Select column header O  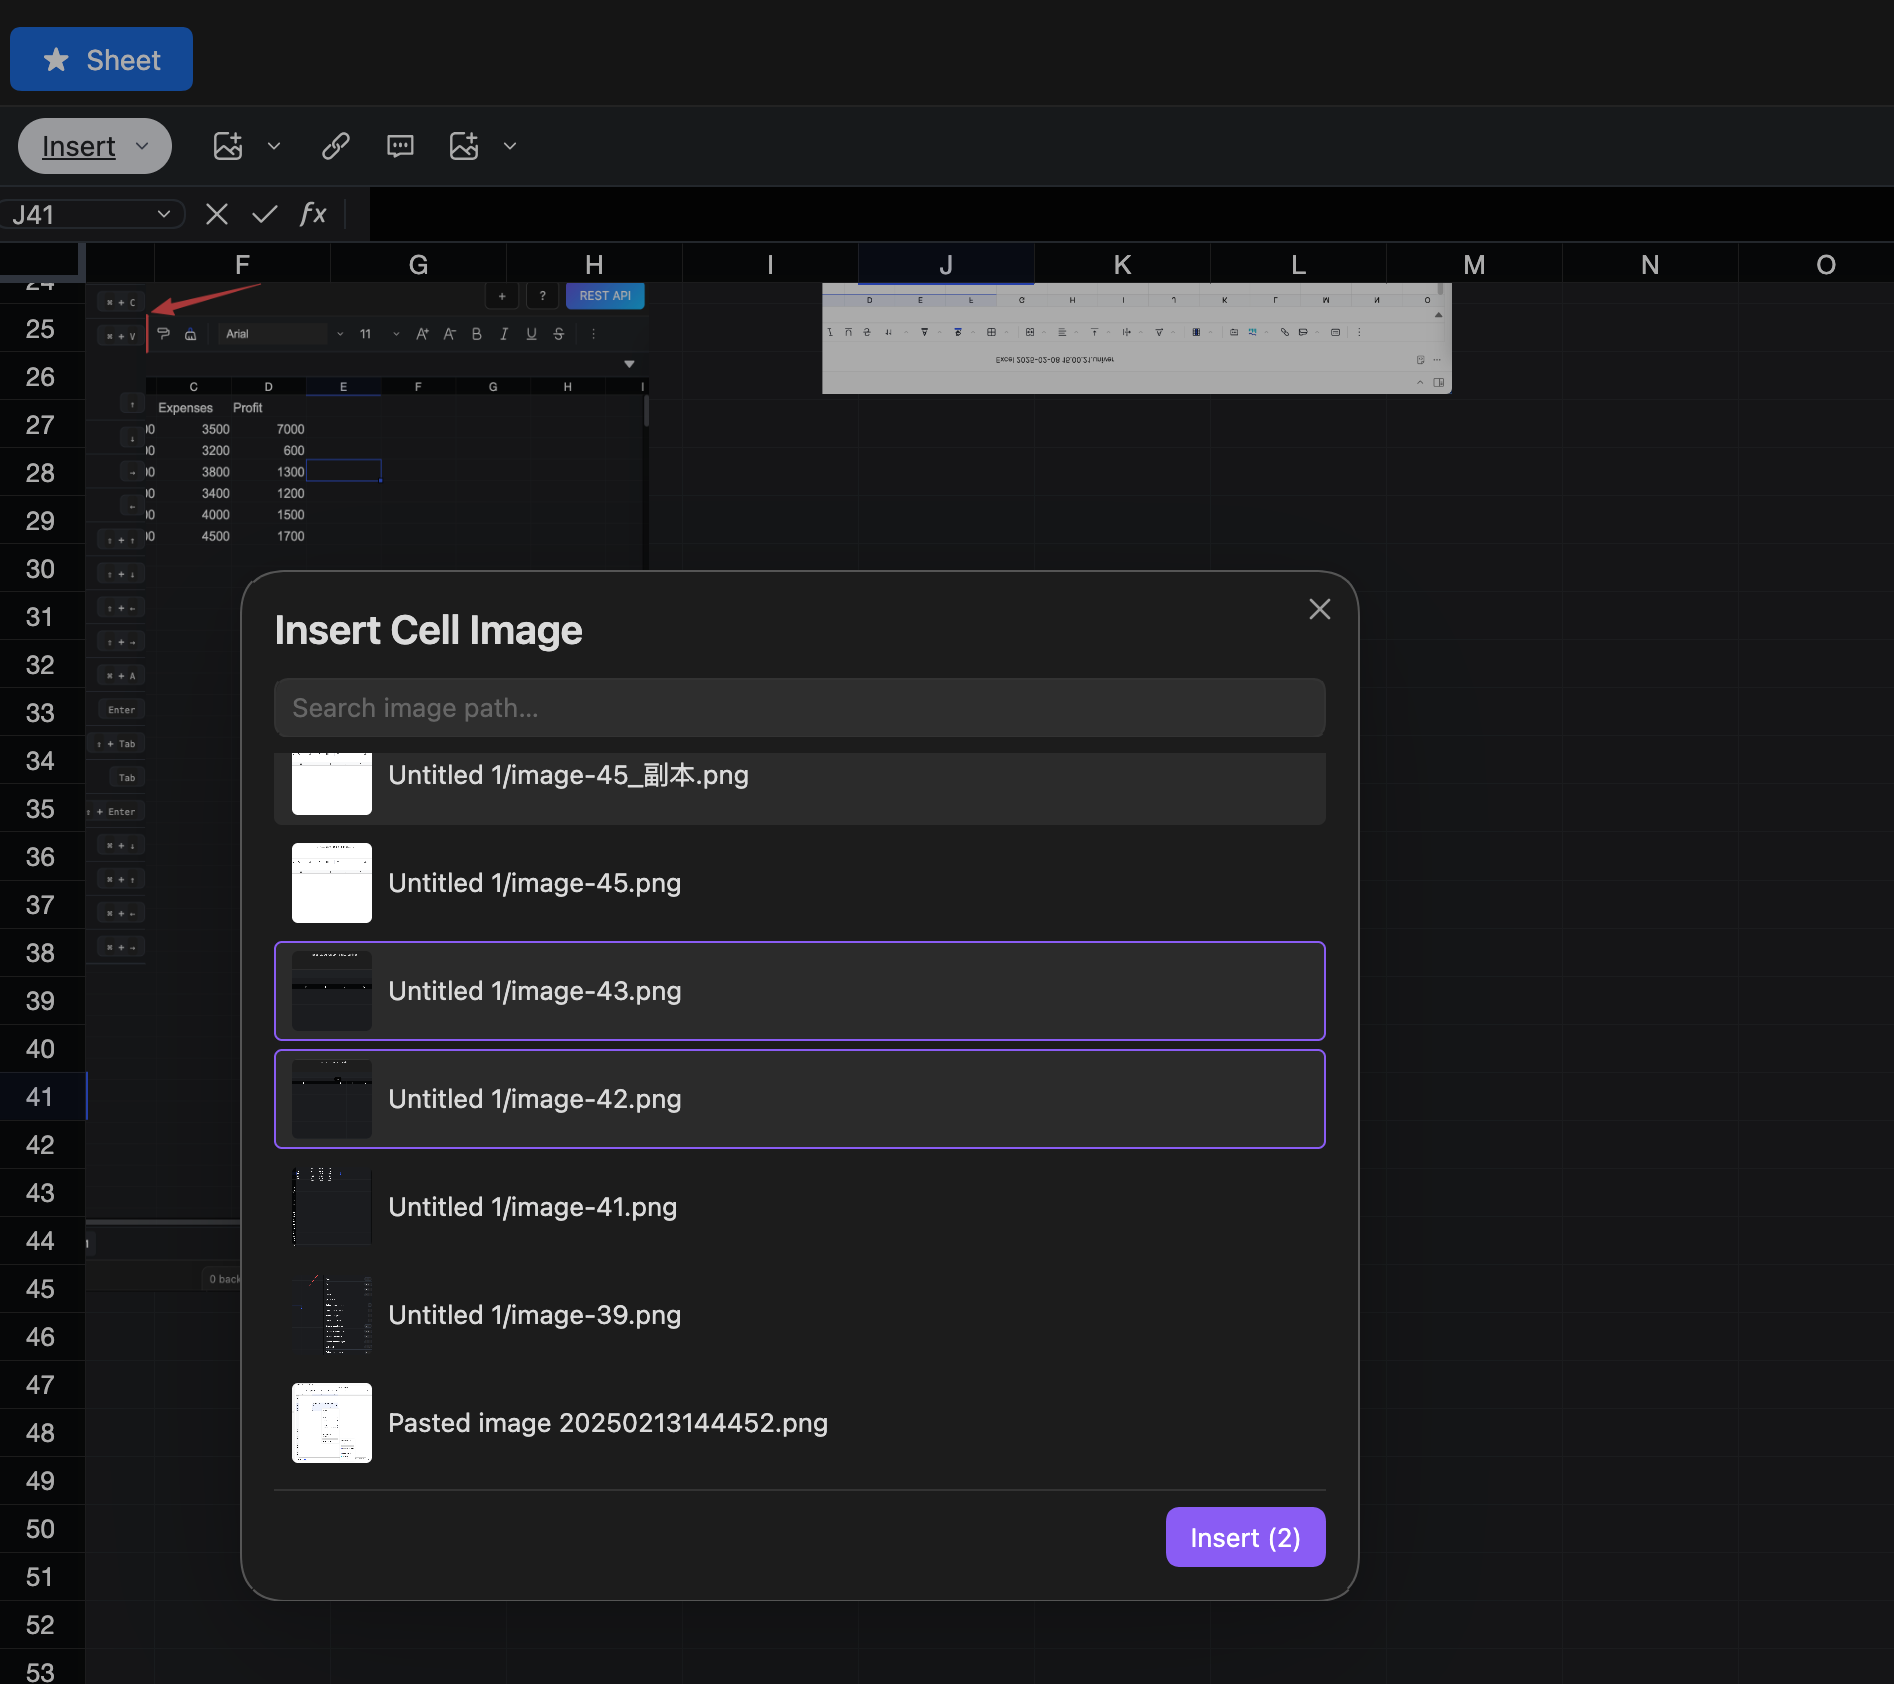(x=1826, y=265)
